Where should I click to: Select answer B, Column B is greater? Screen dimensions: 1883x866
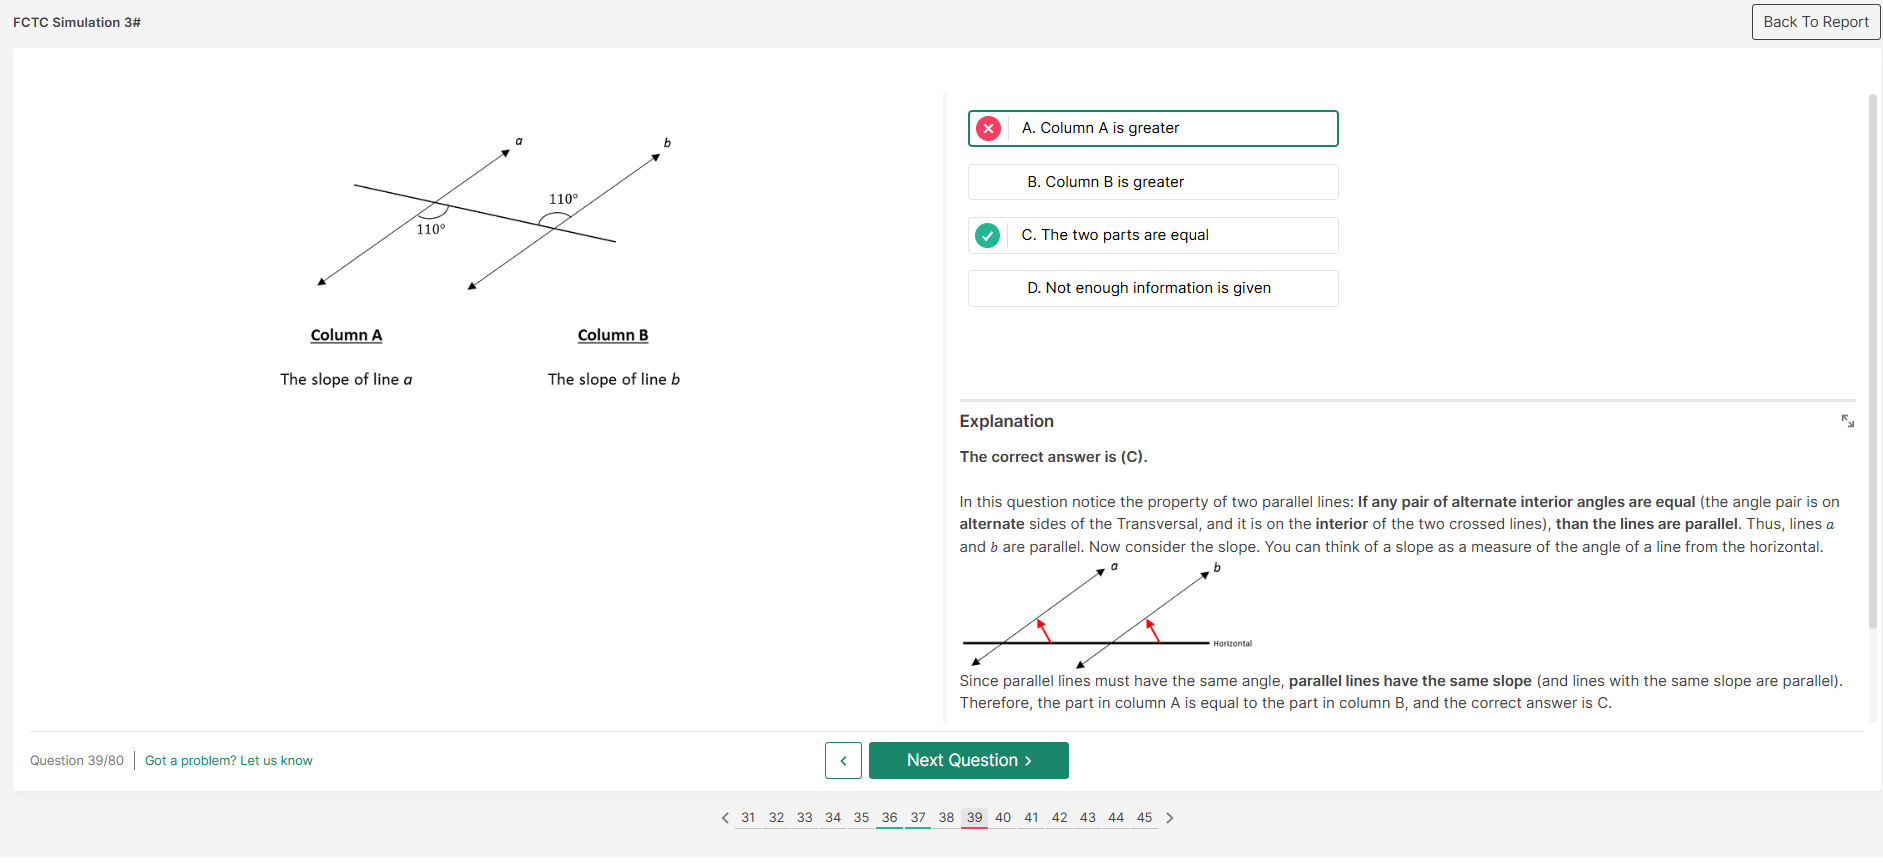(1152, 181)
